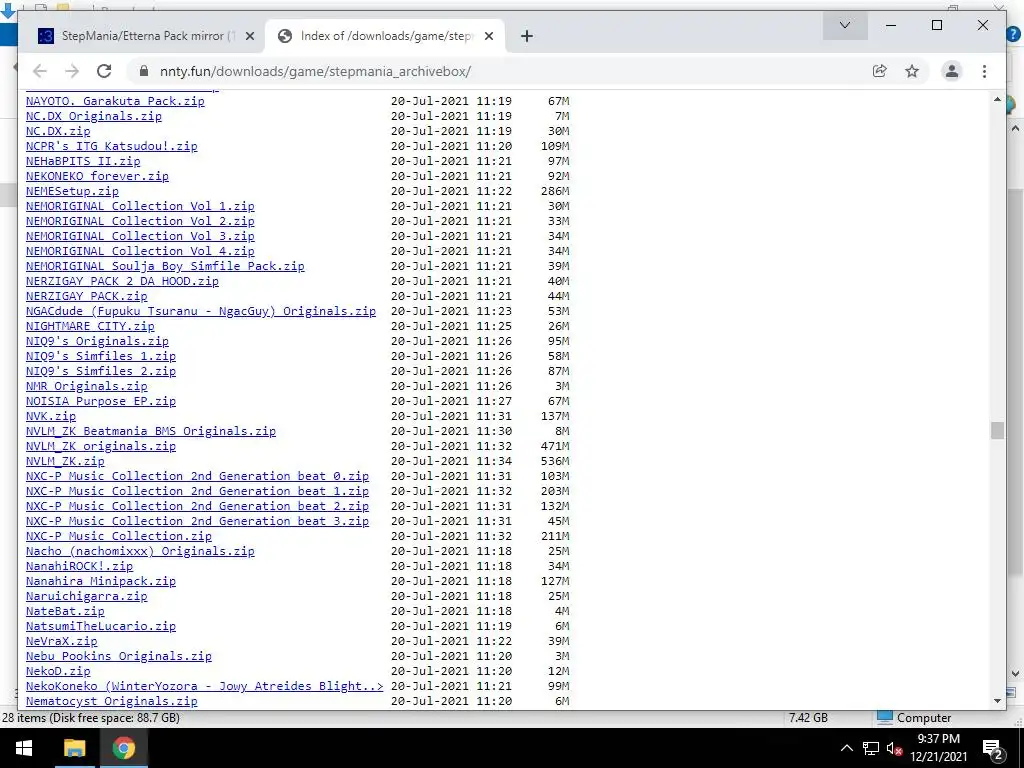Download NVLM_ZK Beatmania BMS Originals.zip
Image resolution: width=1024 pixels, height=768 pixels.
pos(151,432)
